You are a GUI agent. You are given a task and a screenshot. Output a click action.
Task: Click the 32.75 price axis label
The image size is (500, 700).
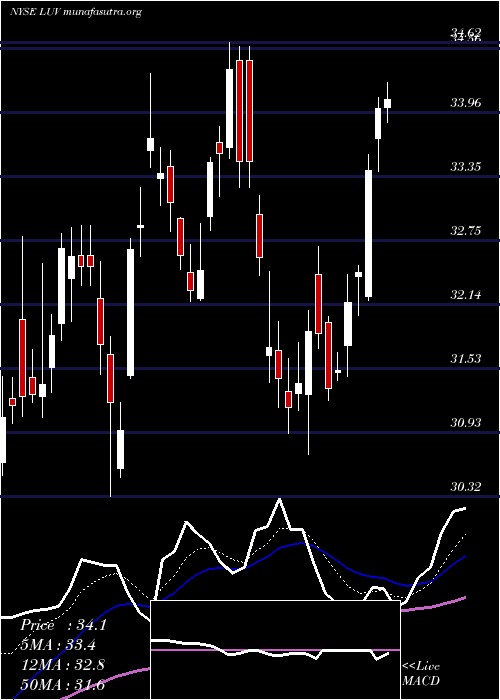coord(466,231)
